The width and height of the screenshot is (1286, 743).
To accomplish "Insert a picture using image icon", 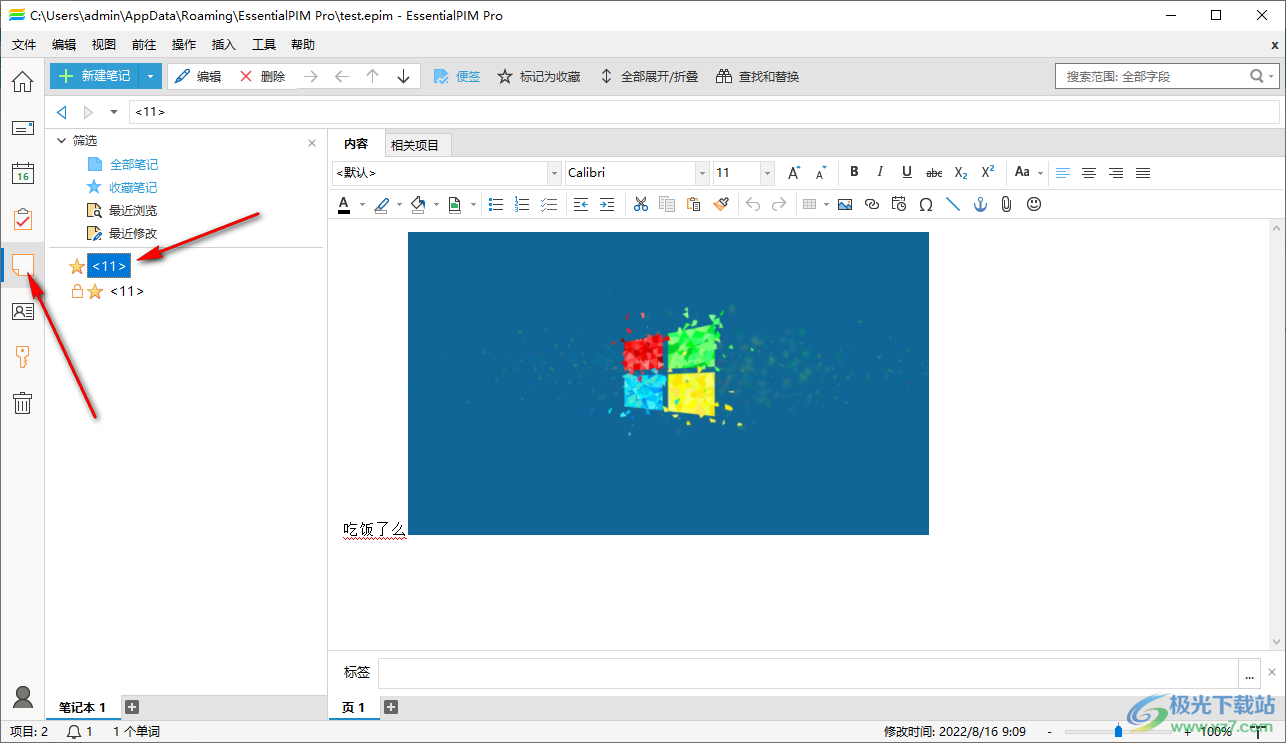I will pyautogui.click(x=845, y=204).
